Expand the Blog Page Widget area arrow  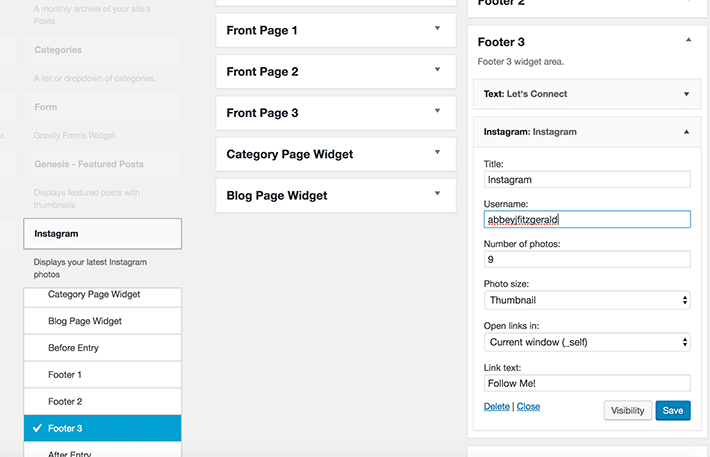[437, 194]
